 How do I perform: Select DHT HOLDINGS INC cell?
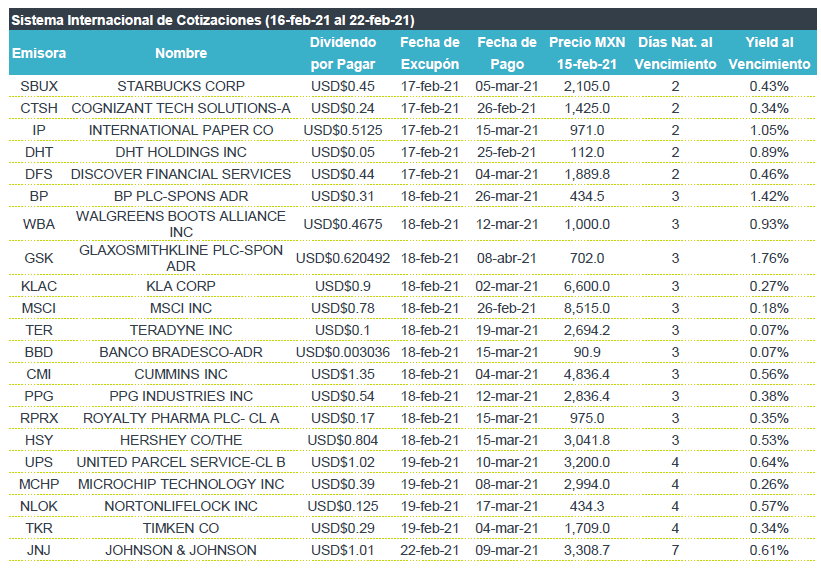tap(181, 152)
